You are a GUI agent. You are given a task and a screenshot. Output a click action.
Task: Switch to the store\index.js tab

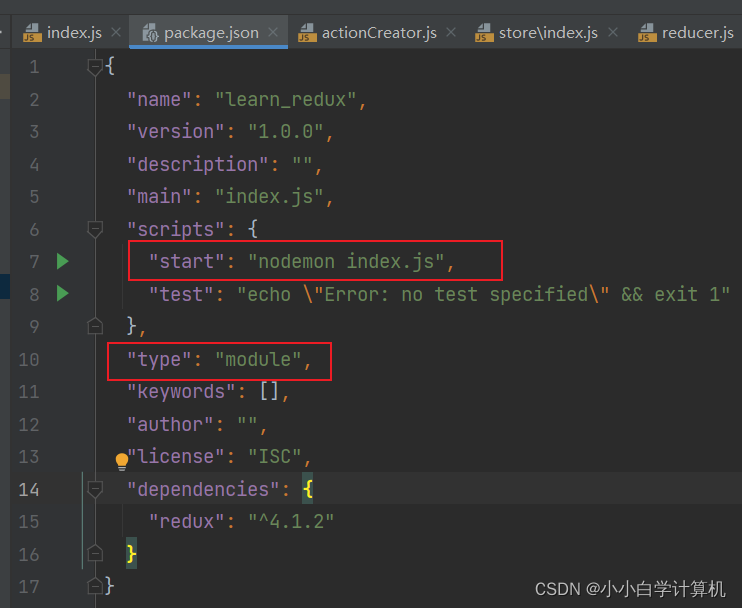(546, 33)
